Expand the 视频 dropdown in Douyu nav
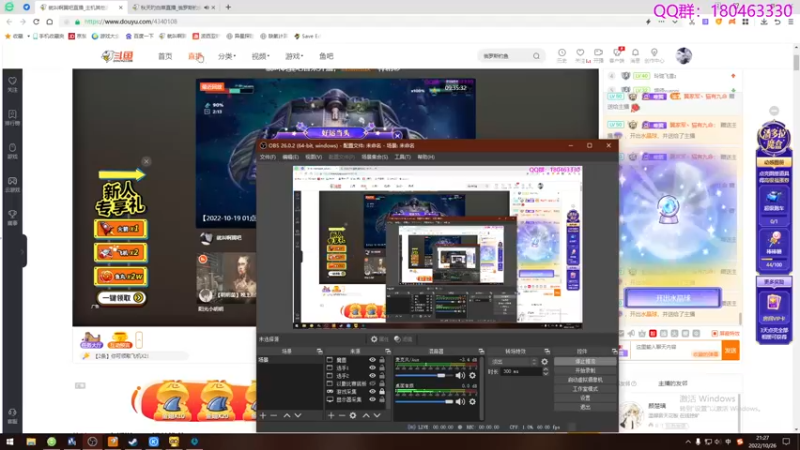Screen dimensions: 800x450 pos(260,56)
